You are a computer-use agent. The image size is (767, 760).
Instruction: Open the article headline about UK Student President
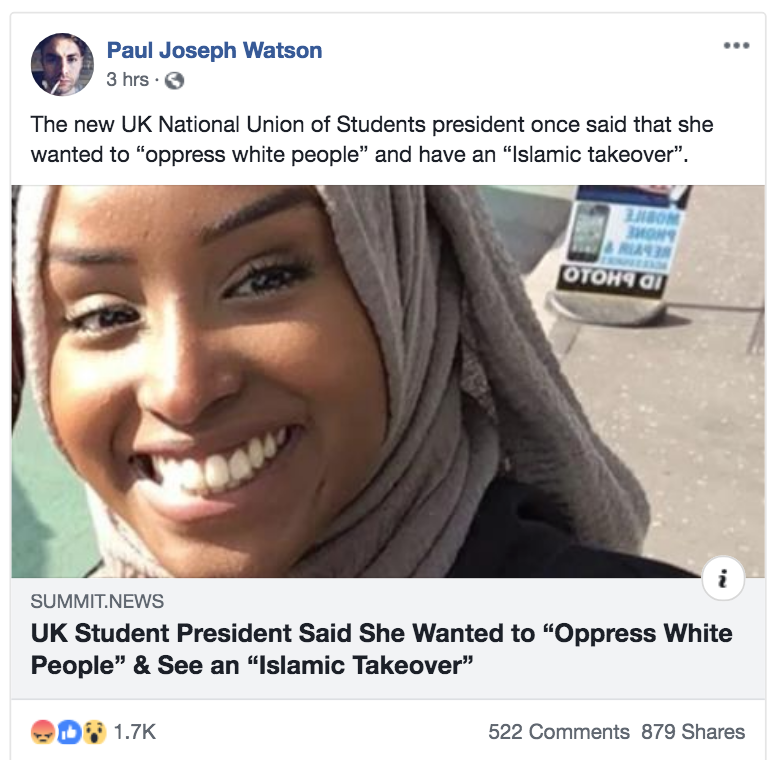[x=382, y=649]
